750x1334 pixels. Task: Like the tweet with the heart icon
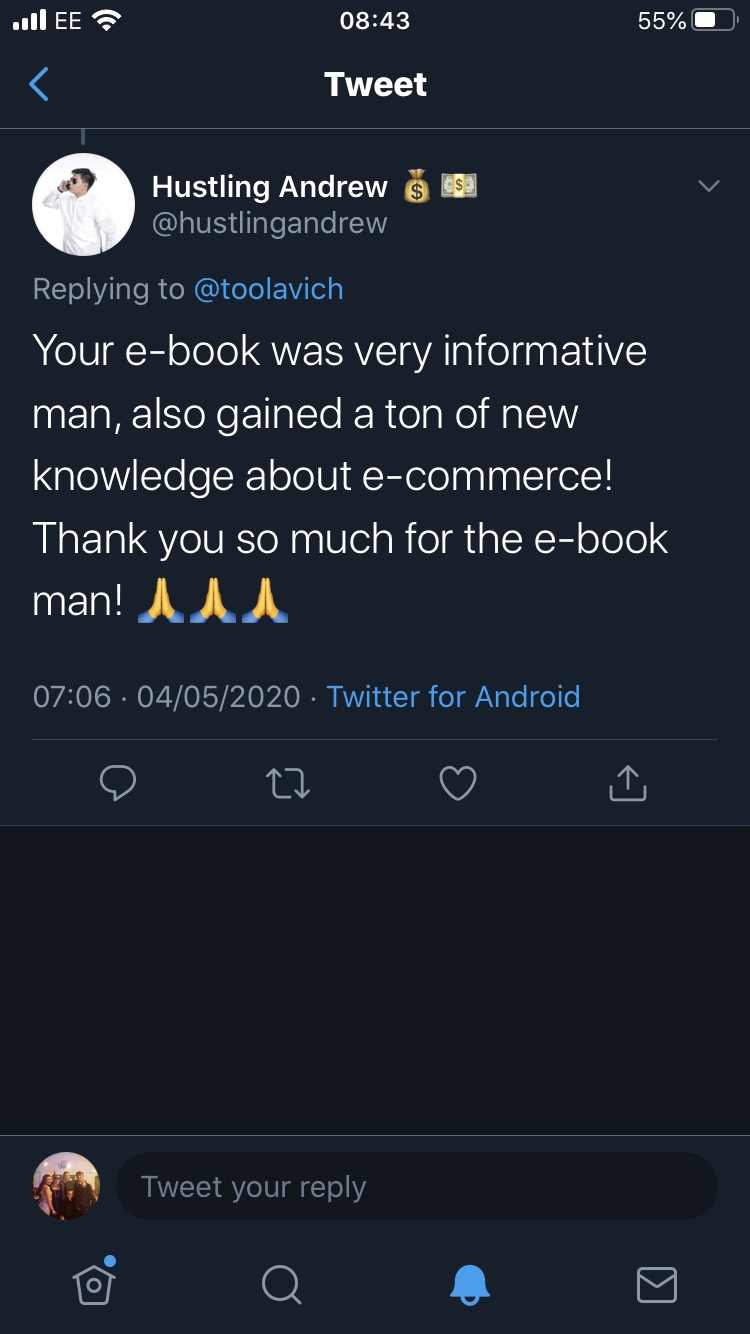(x=458, y=784)
